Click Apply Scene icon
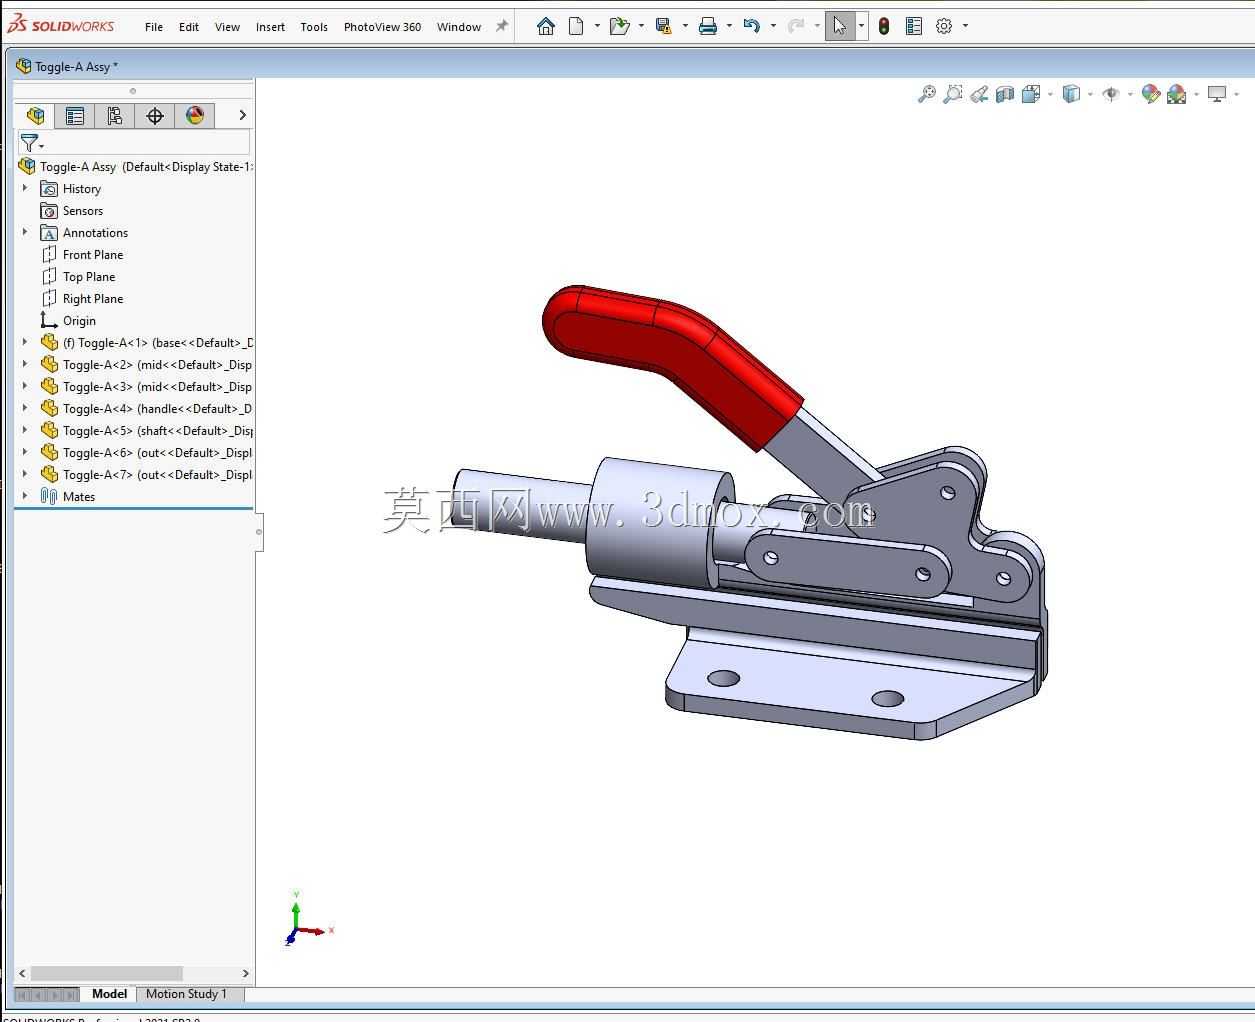 [1177, 94]
